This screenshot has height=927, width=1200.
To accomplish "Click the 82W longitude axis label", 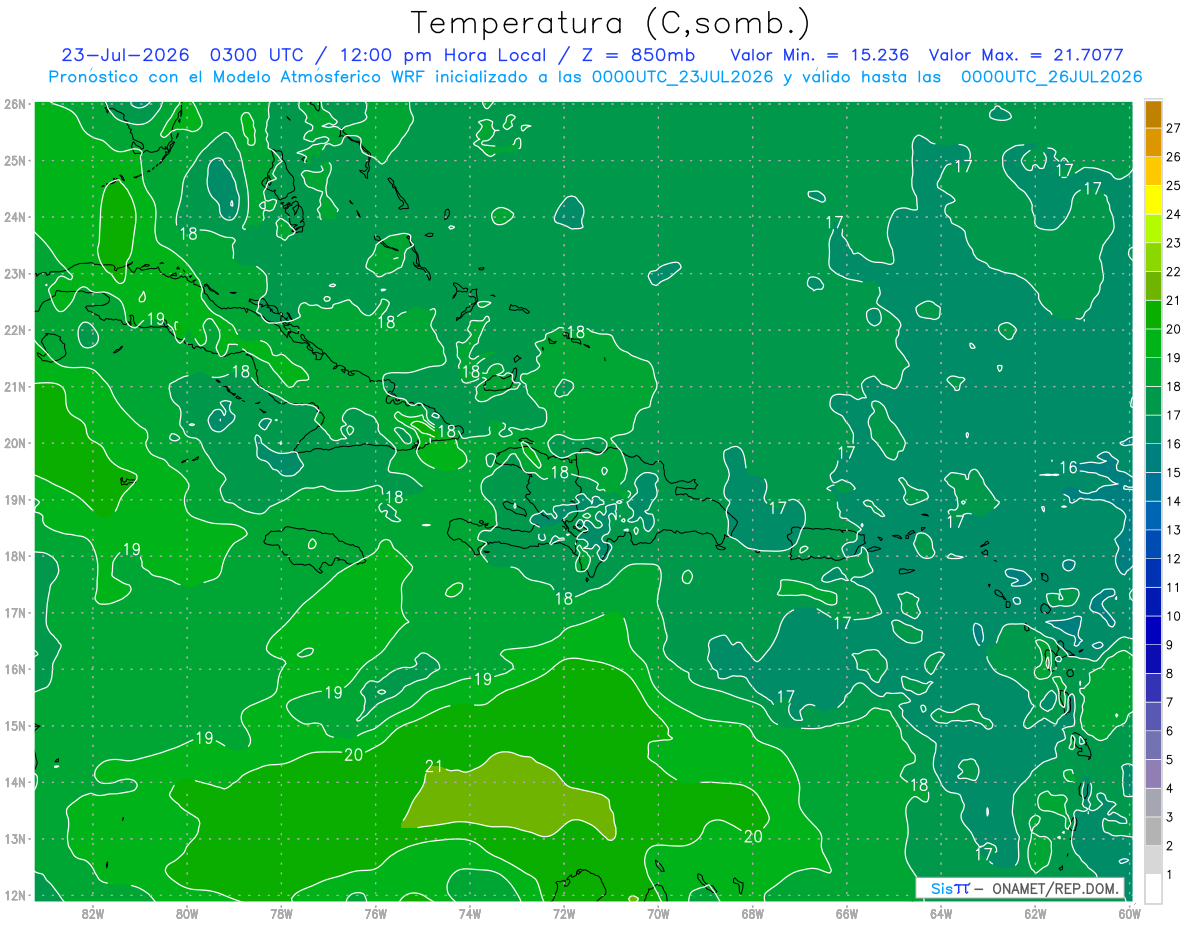I will click(93, 912).
